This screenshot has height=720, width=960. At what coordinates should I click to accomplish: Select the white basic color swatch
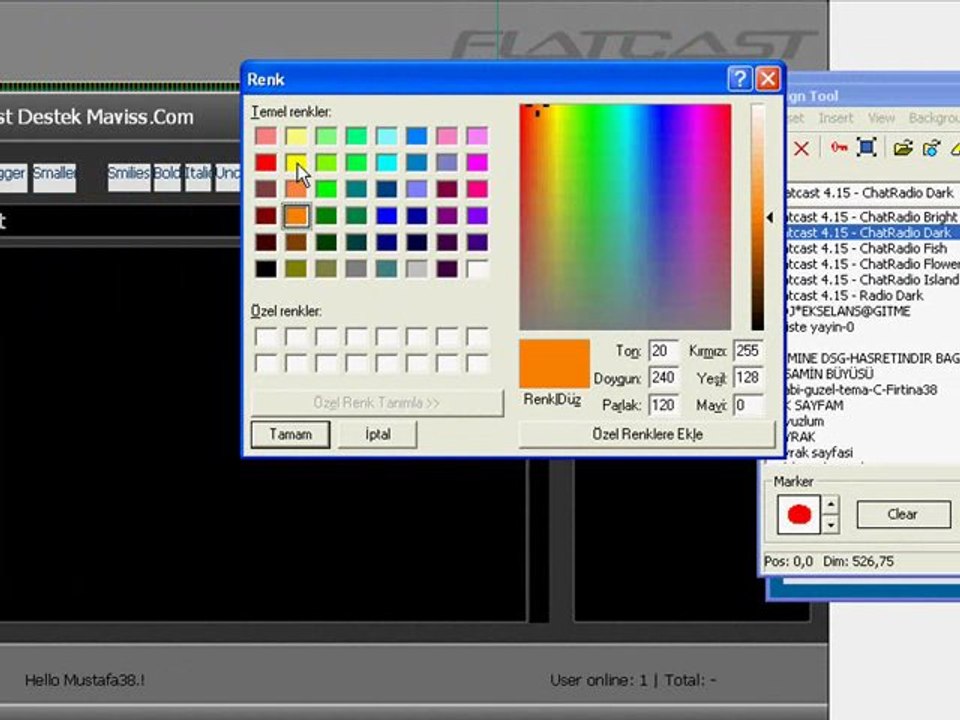point(477,269)
